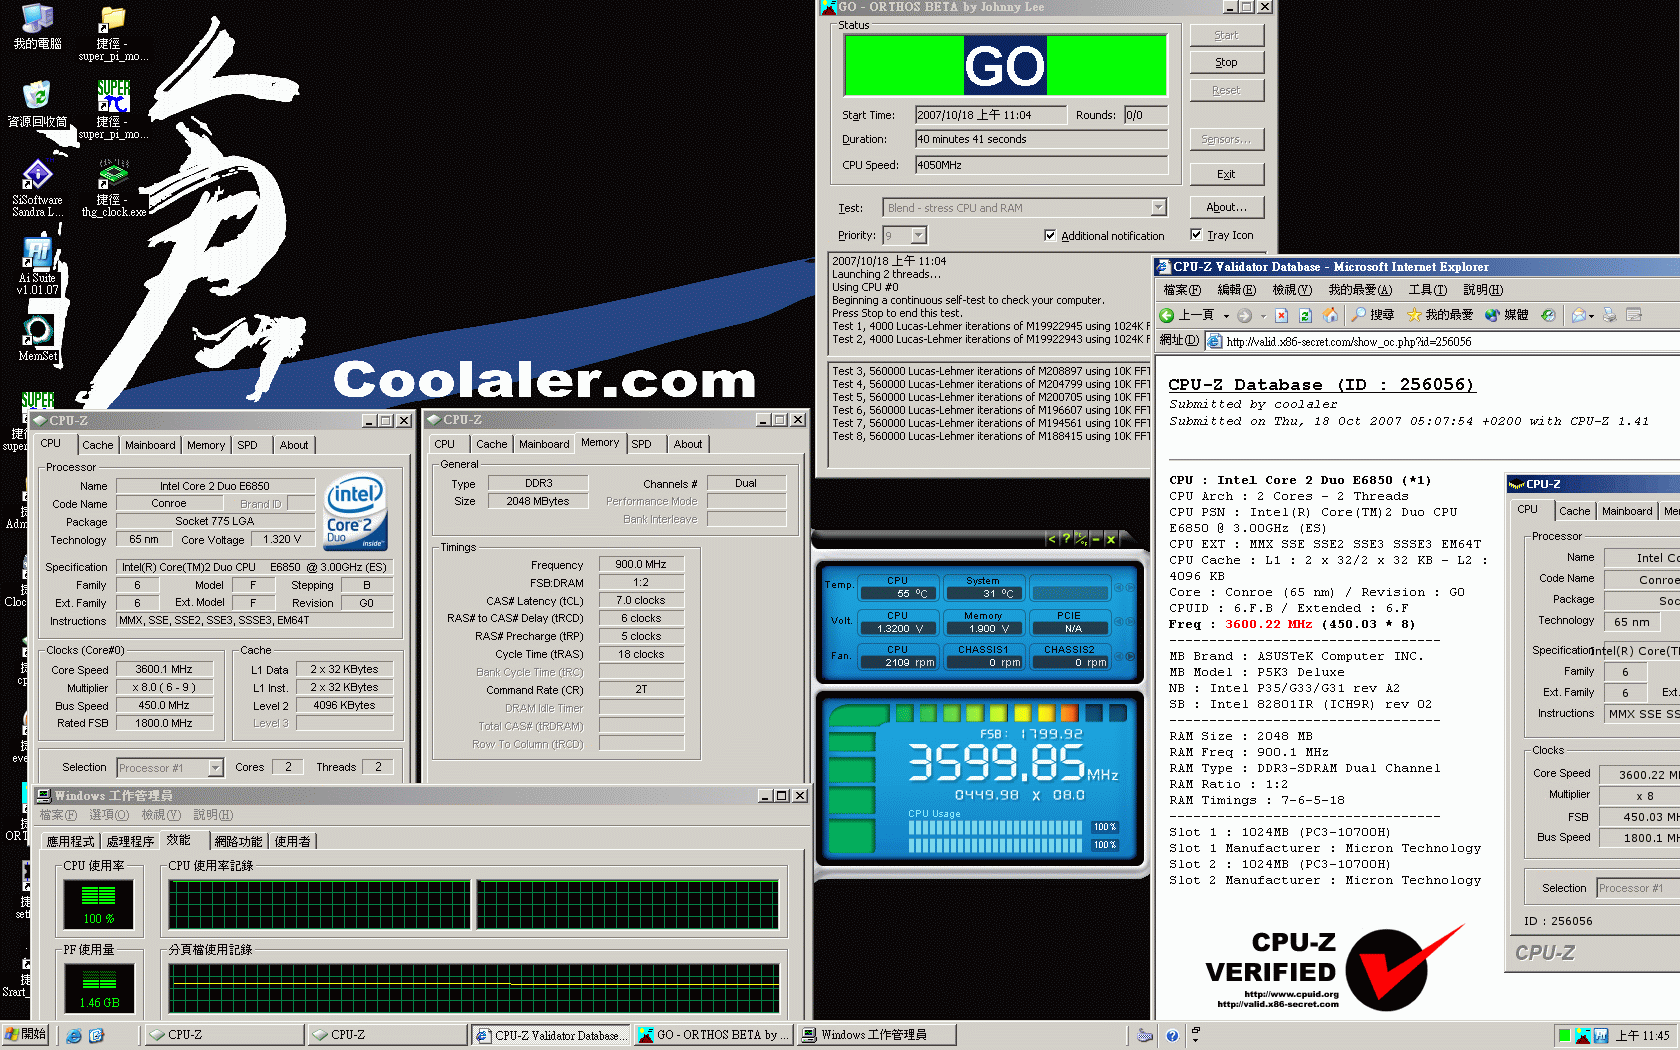Viewport: 1680px width, 1050px height.
Task: Click the PF usage 1.46 GB meter
Action: [98, 987]
